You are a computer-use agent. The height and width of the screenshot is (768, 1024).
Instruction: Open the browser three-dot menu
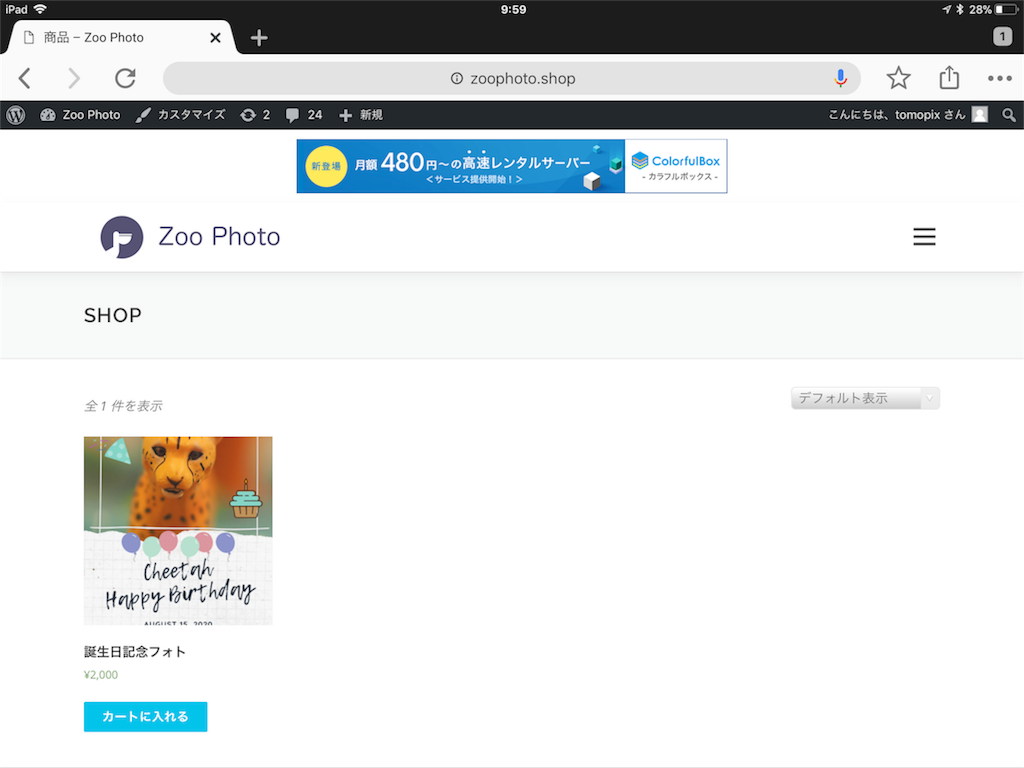tap(999, 78)
